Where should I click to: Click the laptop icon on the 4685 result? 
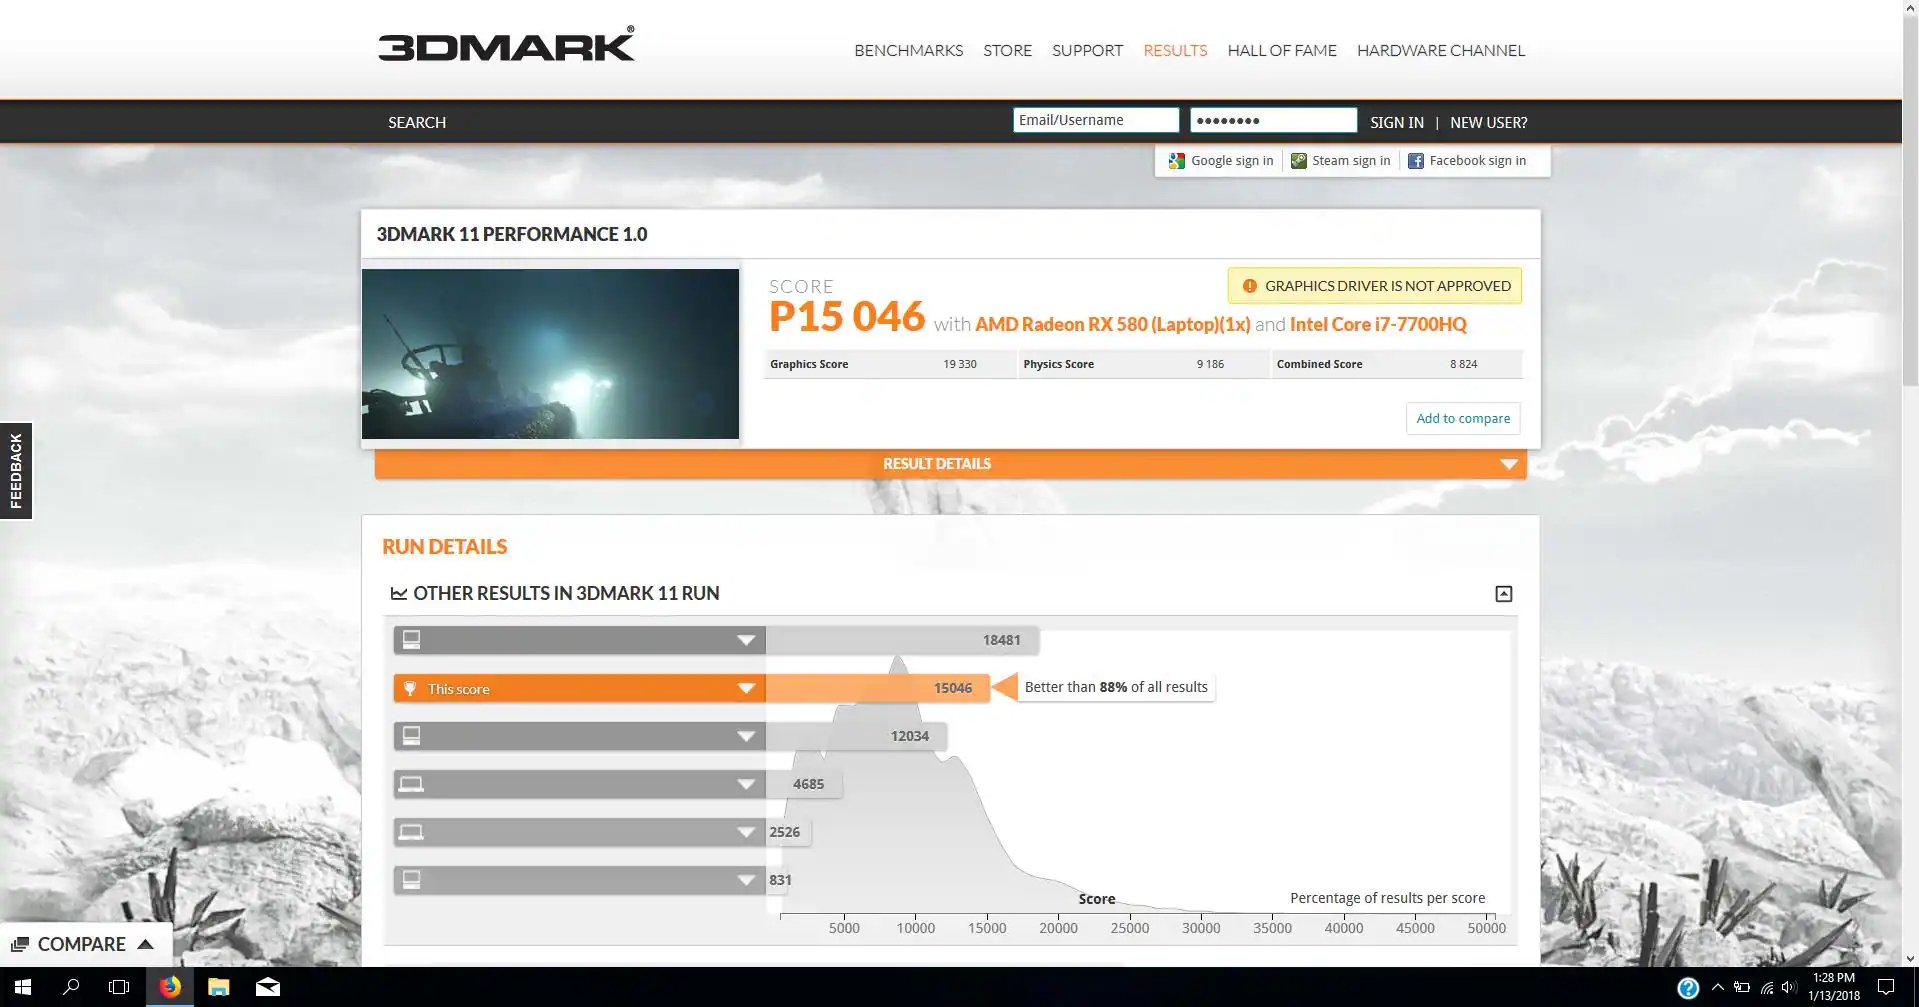coord(413,784)
